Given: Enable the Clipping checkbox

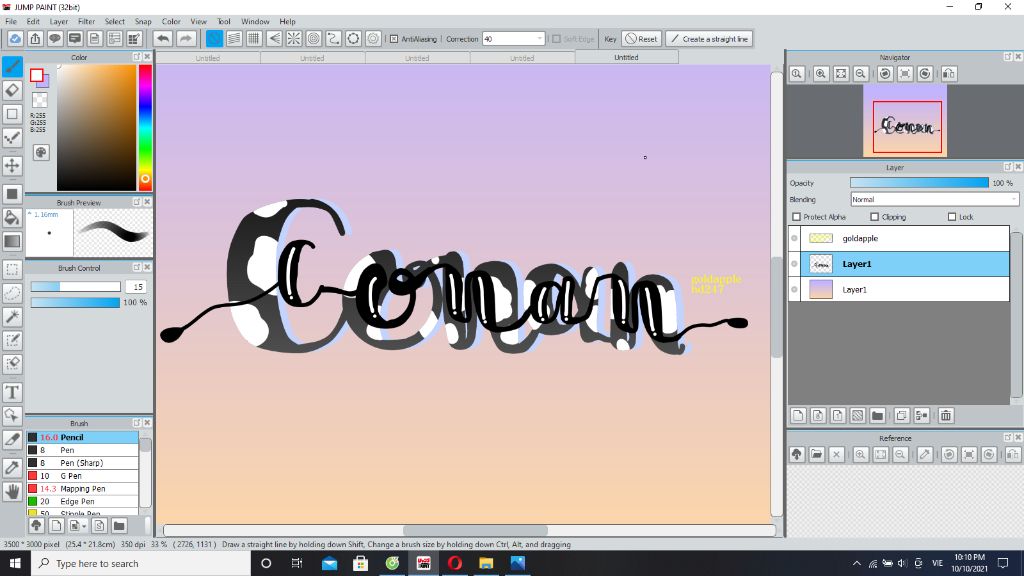Looking at the screenshot, I should coord(874,217).
